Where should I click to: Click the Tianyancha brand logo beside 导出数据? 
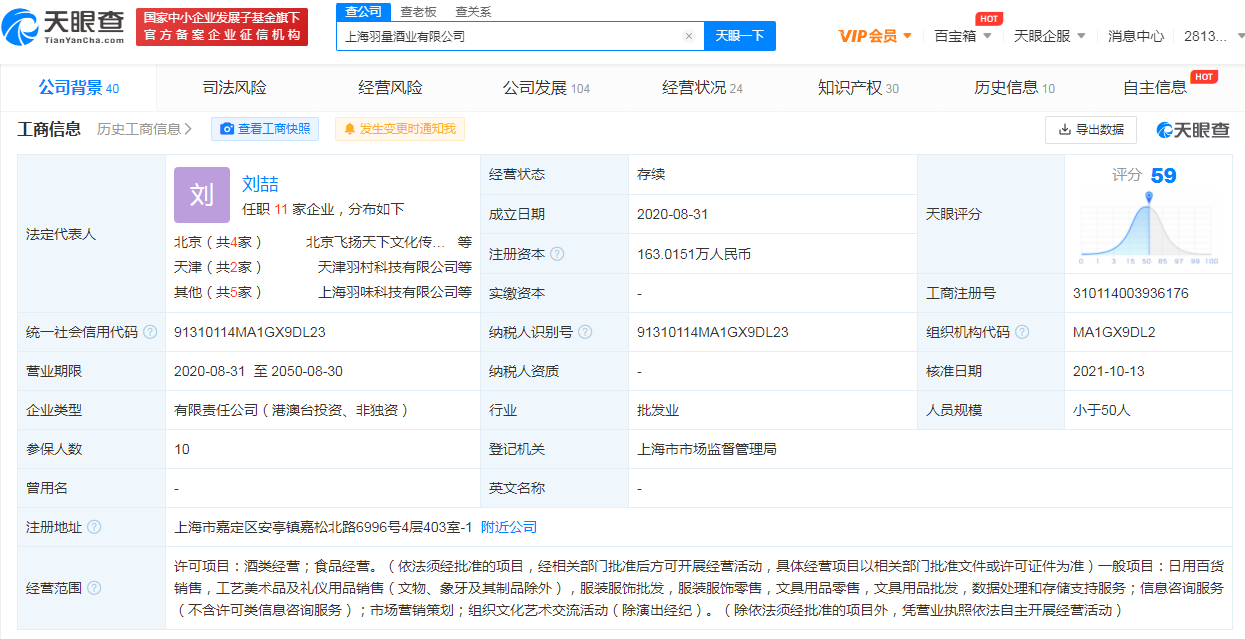click(1193, 129)
